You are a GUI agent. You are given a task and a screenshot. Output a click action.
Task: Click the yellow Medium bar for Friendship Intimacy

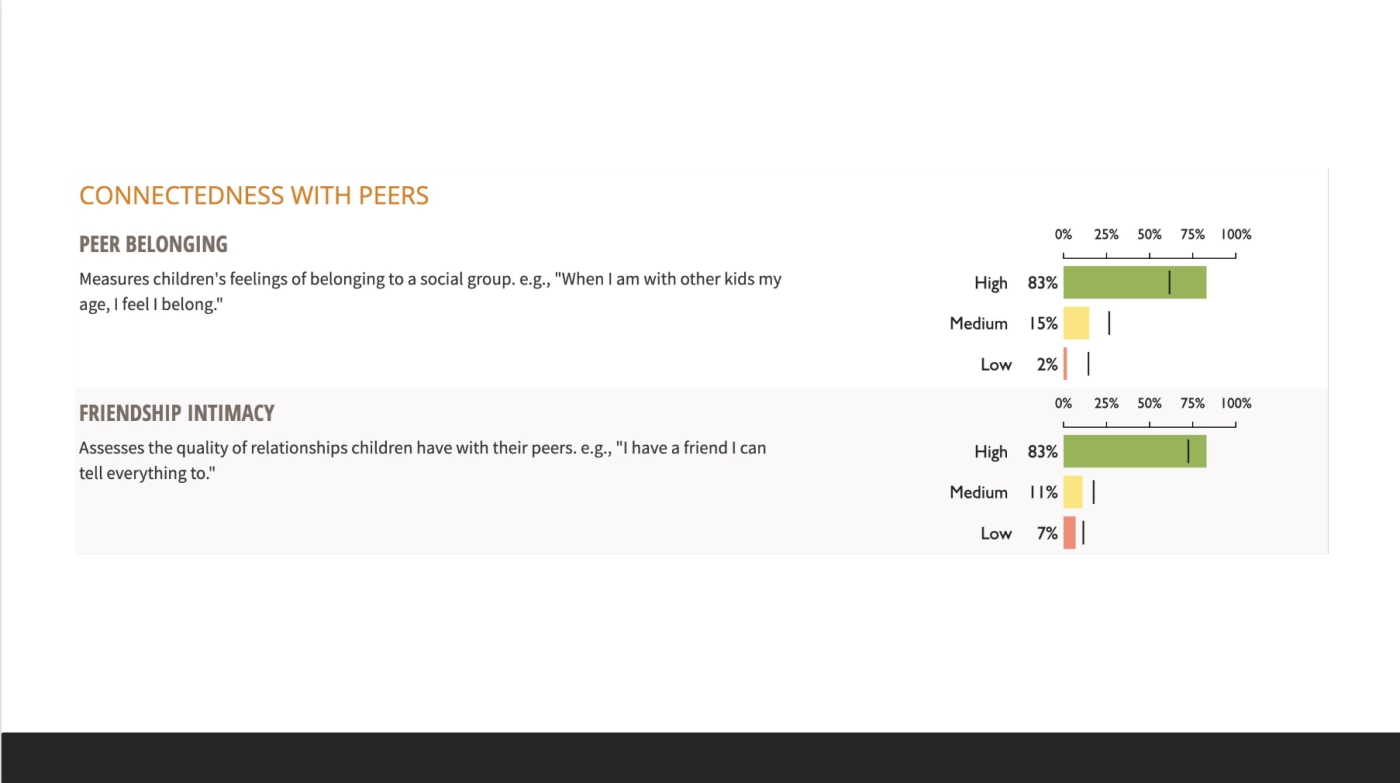(1073, 492)
